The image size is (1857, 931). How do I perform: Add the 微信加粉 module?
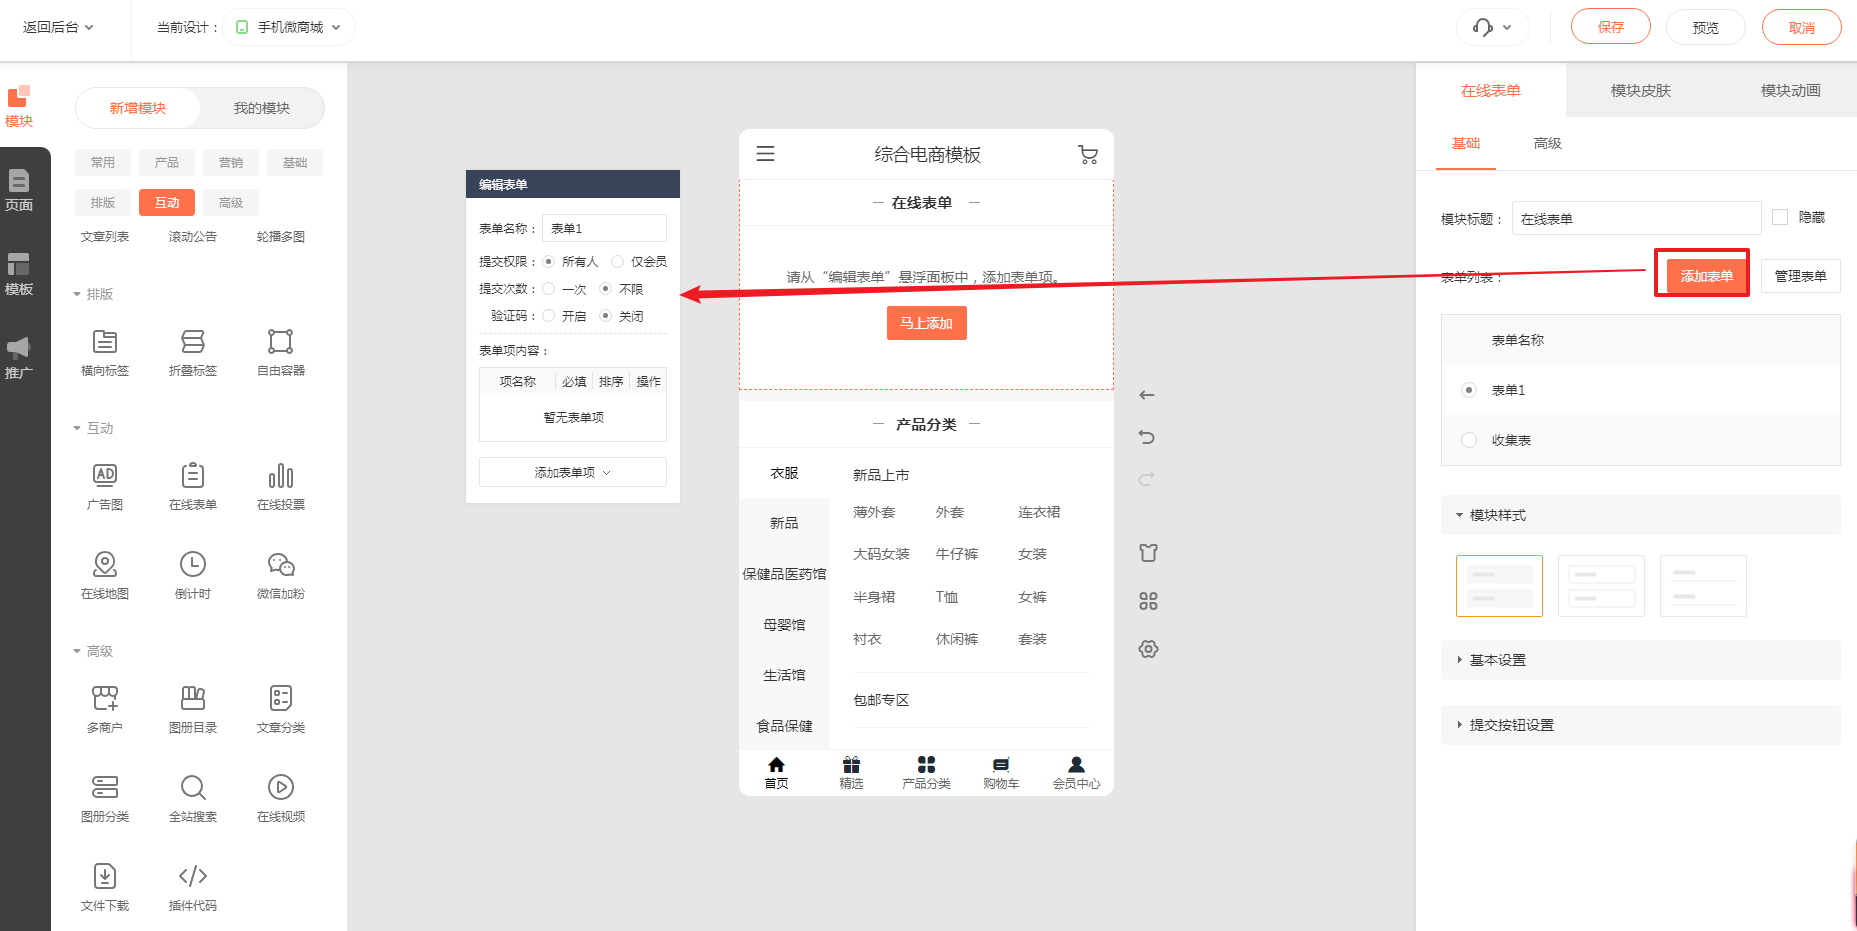tap(281, 575)
